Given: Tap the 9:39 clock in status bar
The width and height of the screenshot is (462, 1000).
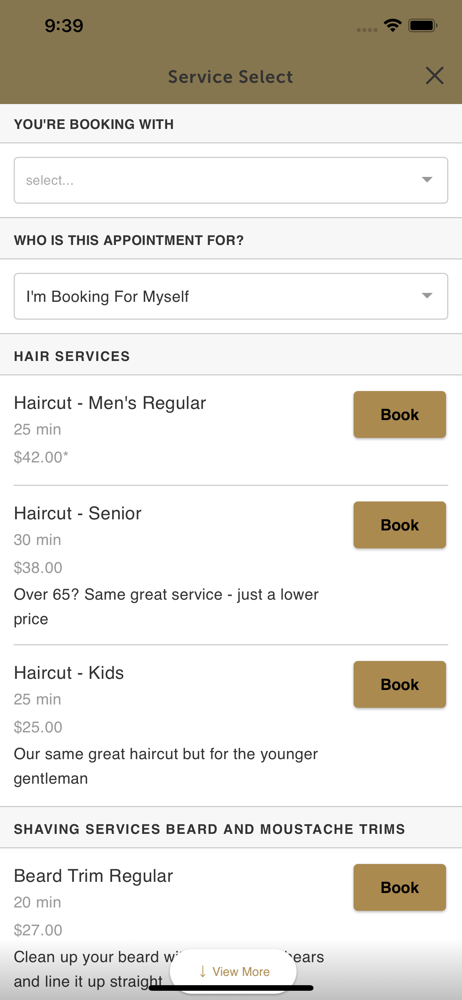Looking at the screenshot, I should 64,26.
